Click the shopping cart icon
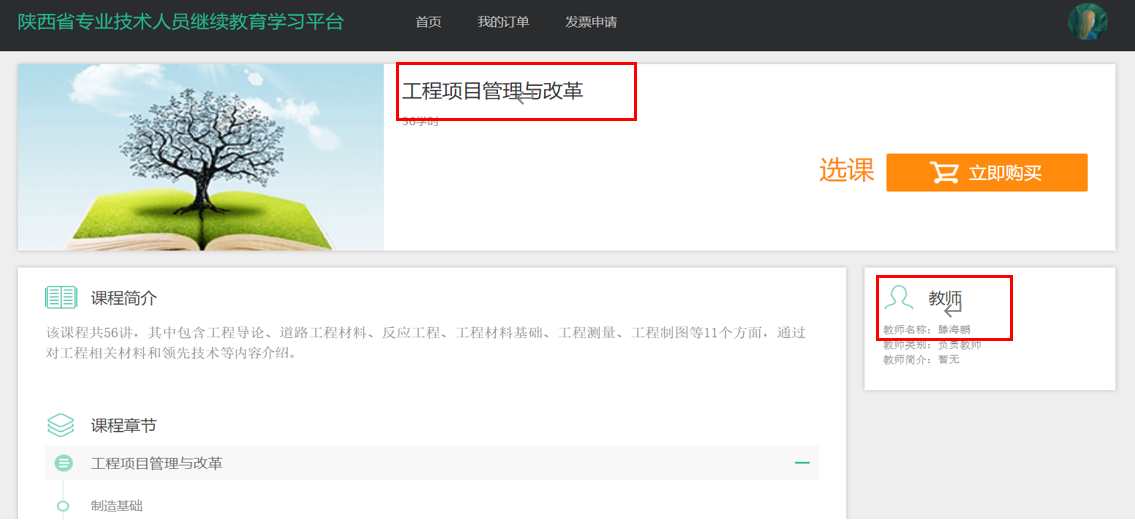Image resolution: width=1135 pixels, height=526 pixels. [x=943, y=173]
